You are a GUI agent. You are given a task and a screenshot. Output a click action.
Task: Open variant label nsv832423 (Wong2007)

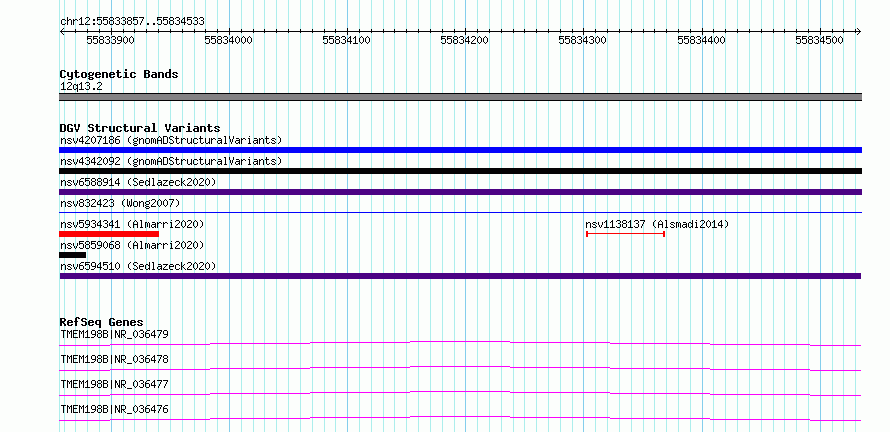coord(120,203)
